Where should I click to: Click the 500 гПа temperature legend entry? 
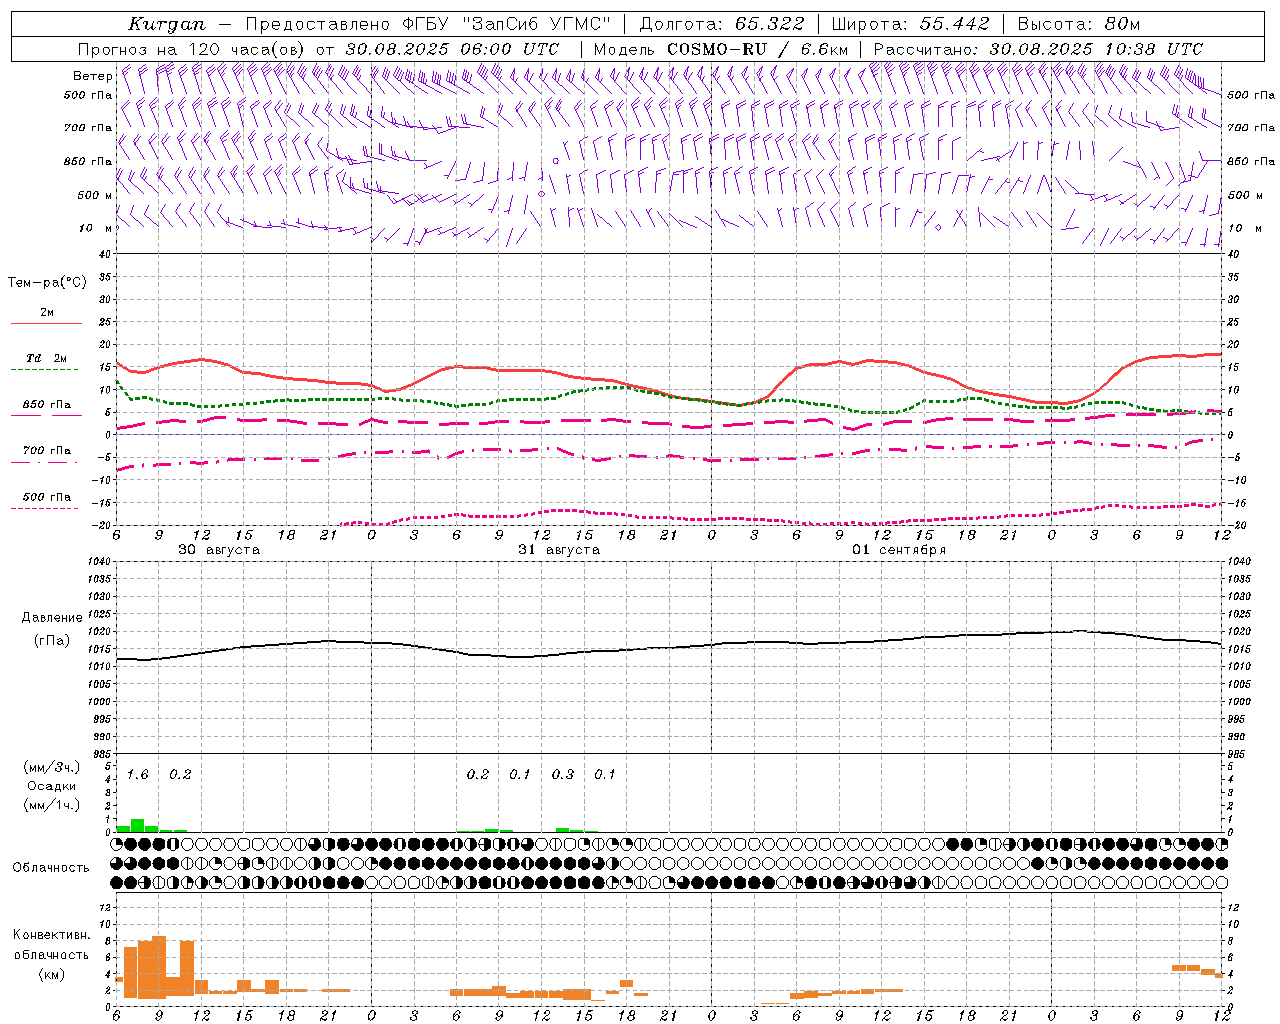47,496
